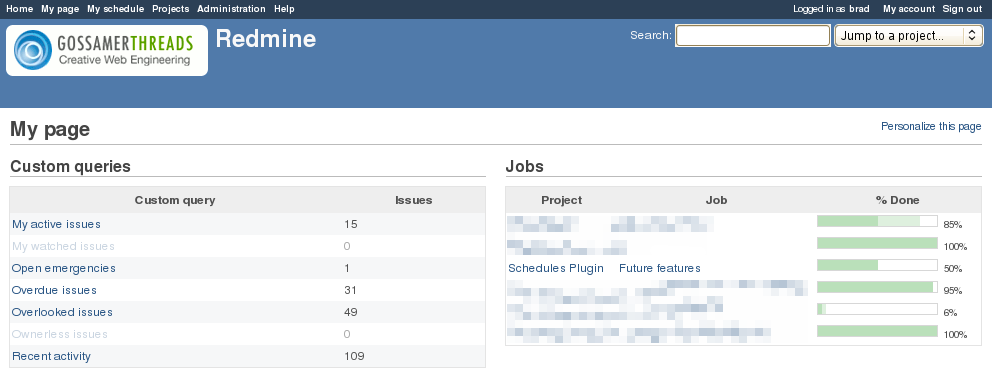Open the Home menu item
Viewport: 992px width, 390px height.
coord(19,9)
